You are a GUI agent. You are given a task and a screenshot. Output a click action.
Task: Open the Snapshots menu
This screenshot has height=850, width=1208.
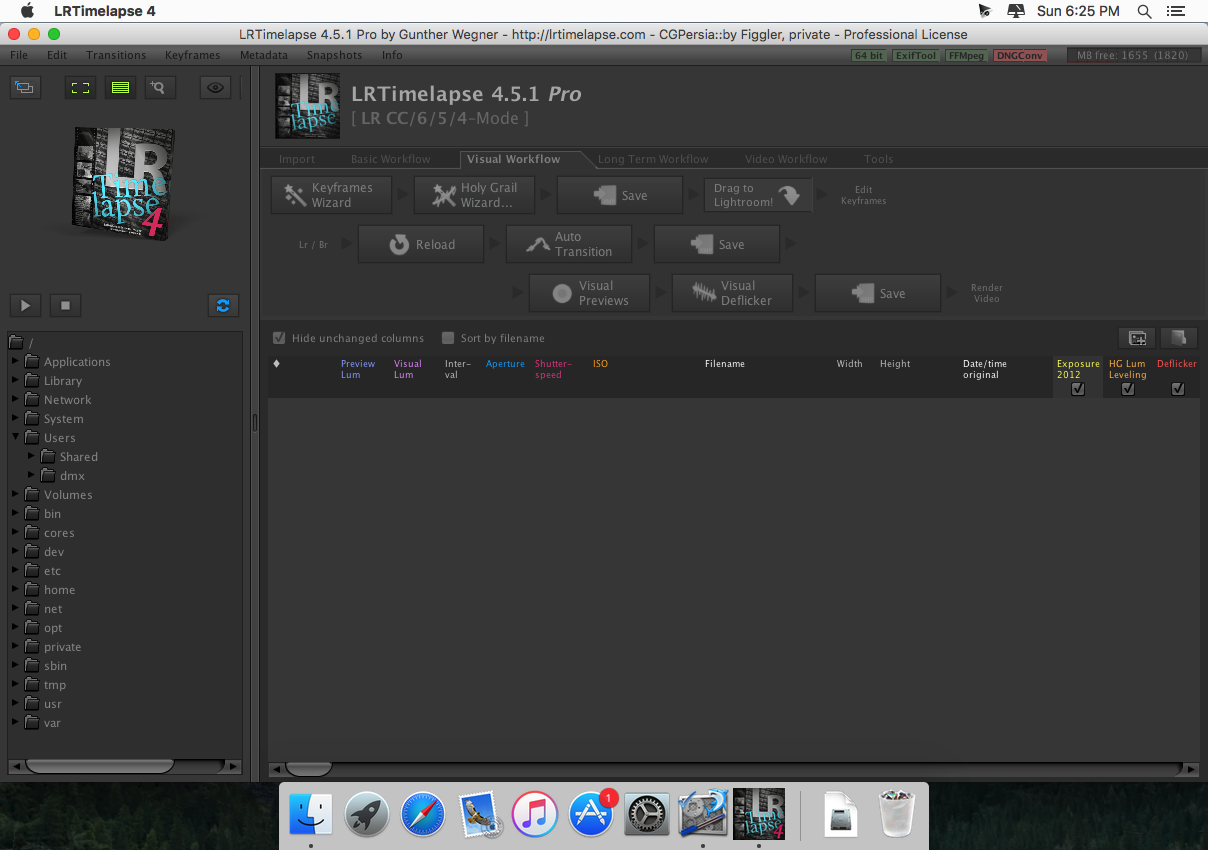pyautogui.click(x=334, y=55)
